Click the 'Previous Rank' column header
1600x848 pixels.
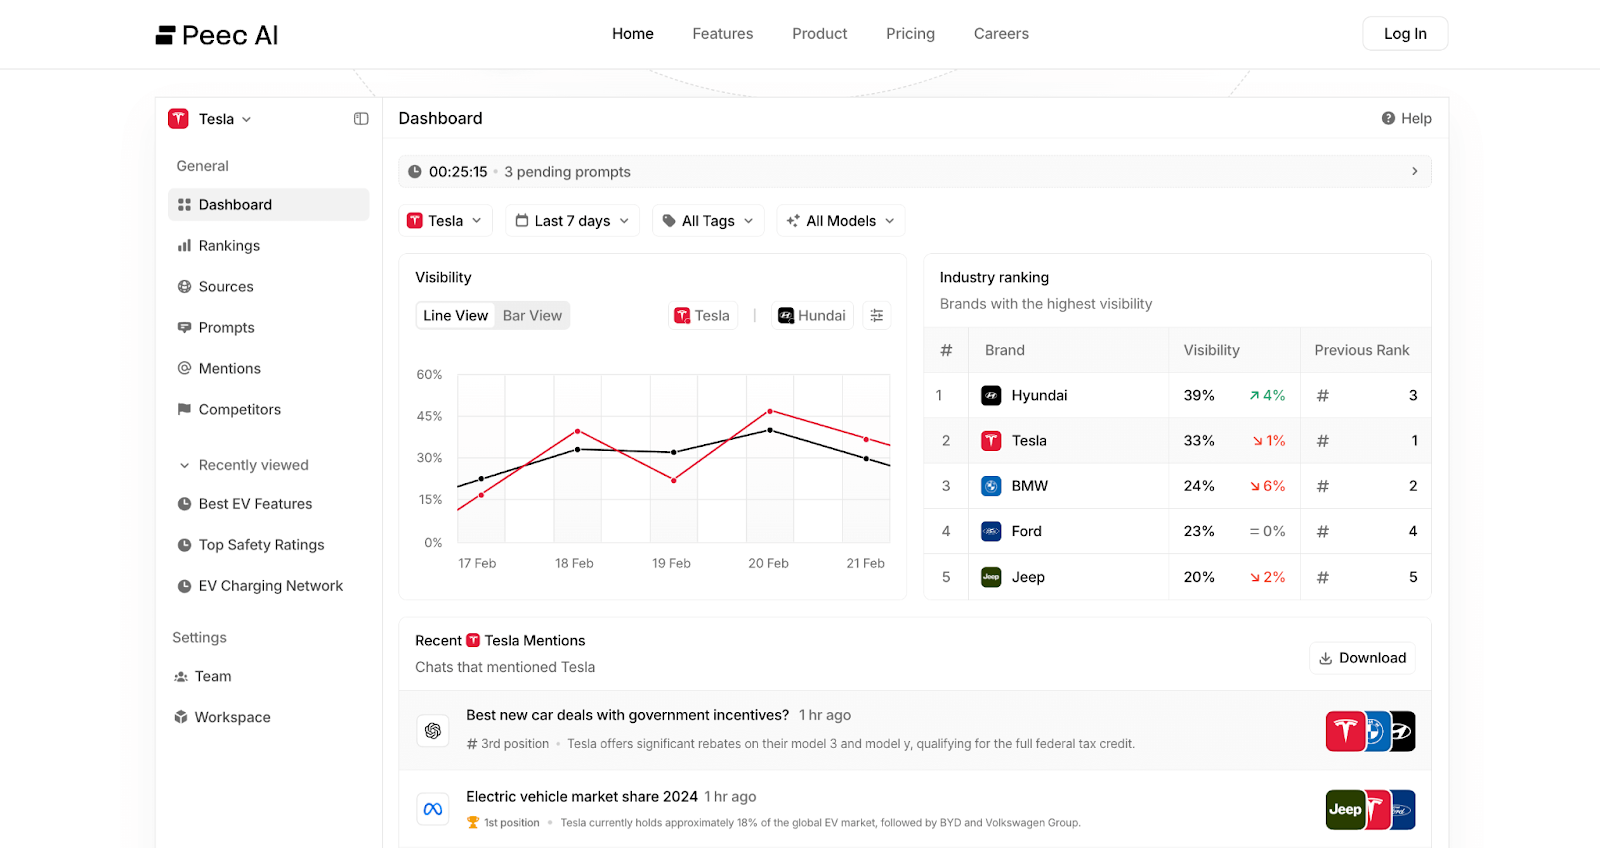[x=1362, y=350]
